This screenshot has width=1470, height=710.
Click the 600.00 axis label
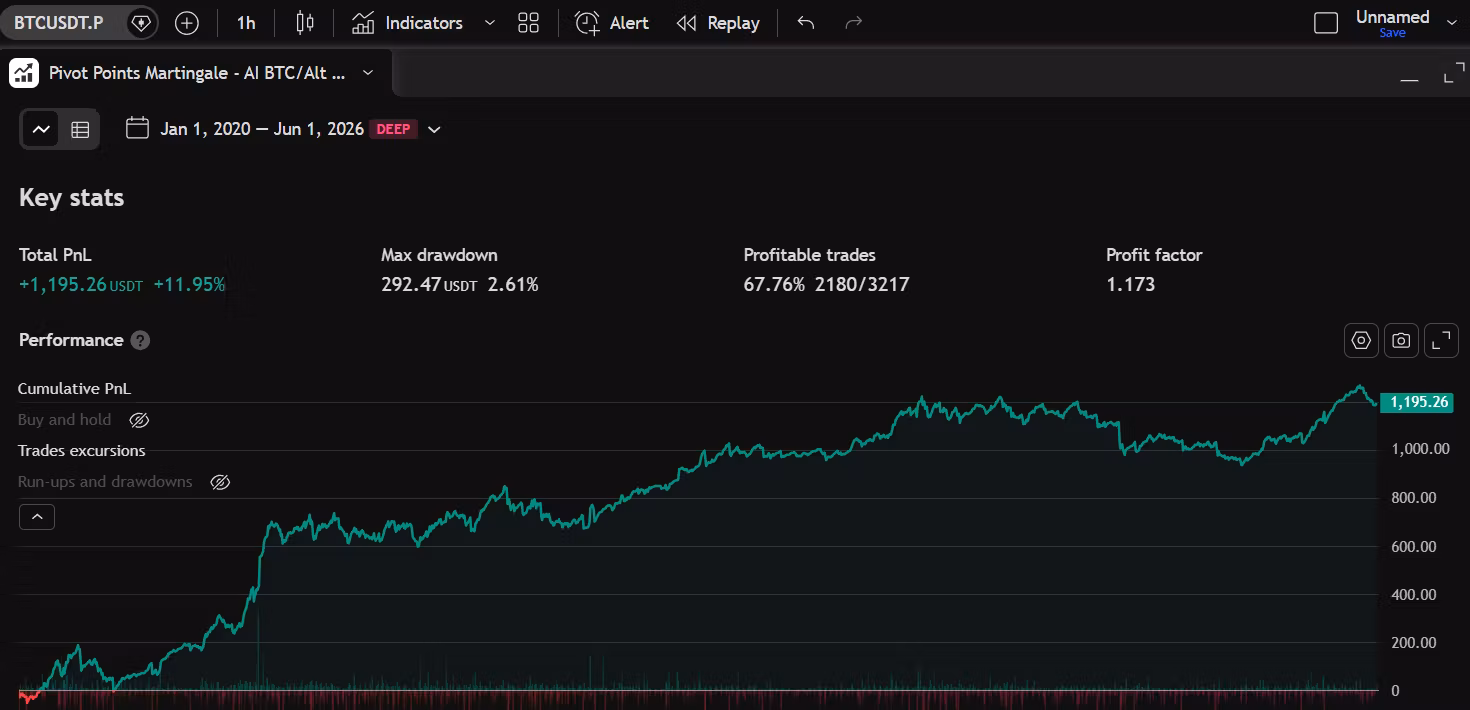1414,546
